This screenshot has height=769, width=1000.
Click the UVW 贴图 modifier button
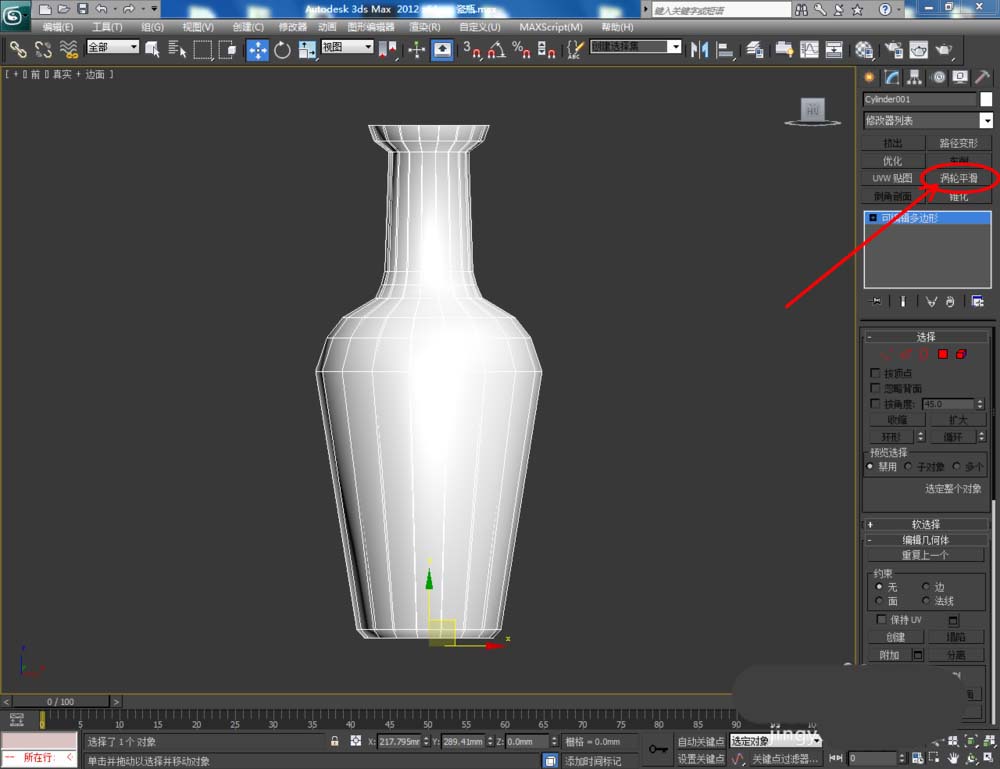(x=892, y=178)
